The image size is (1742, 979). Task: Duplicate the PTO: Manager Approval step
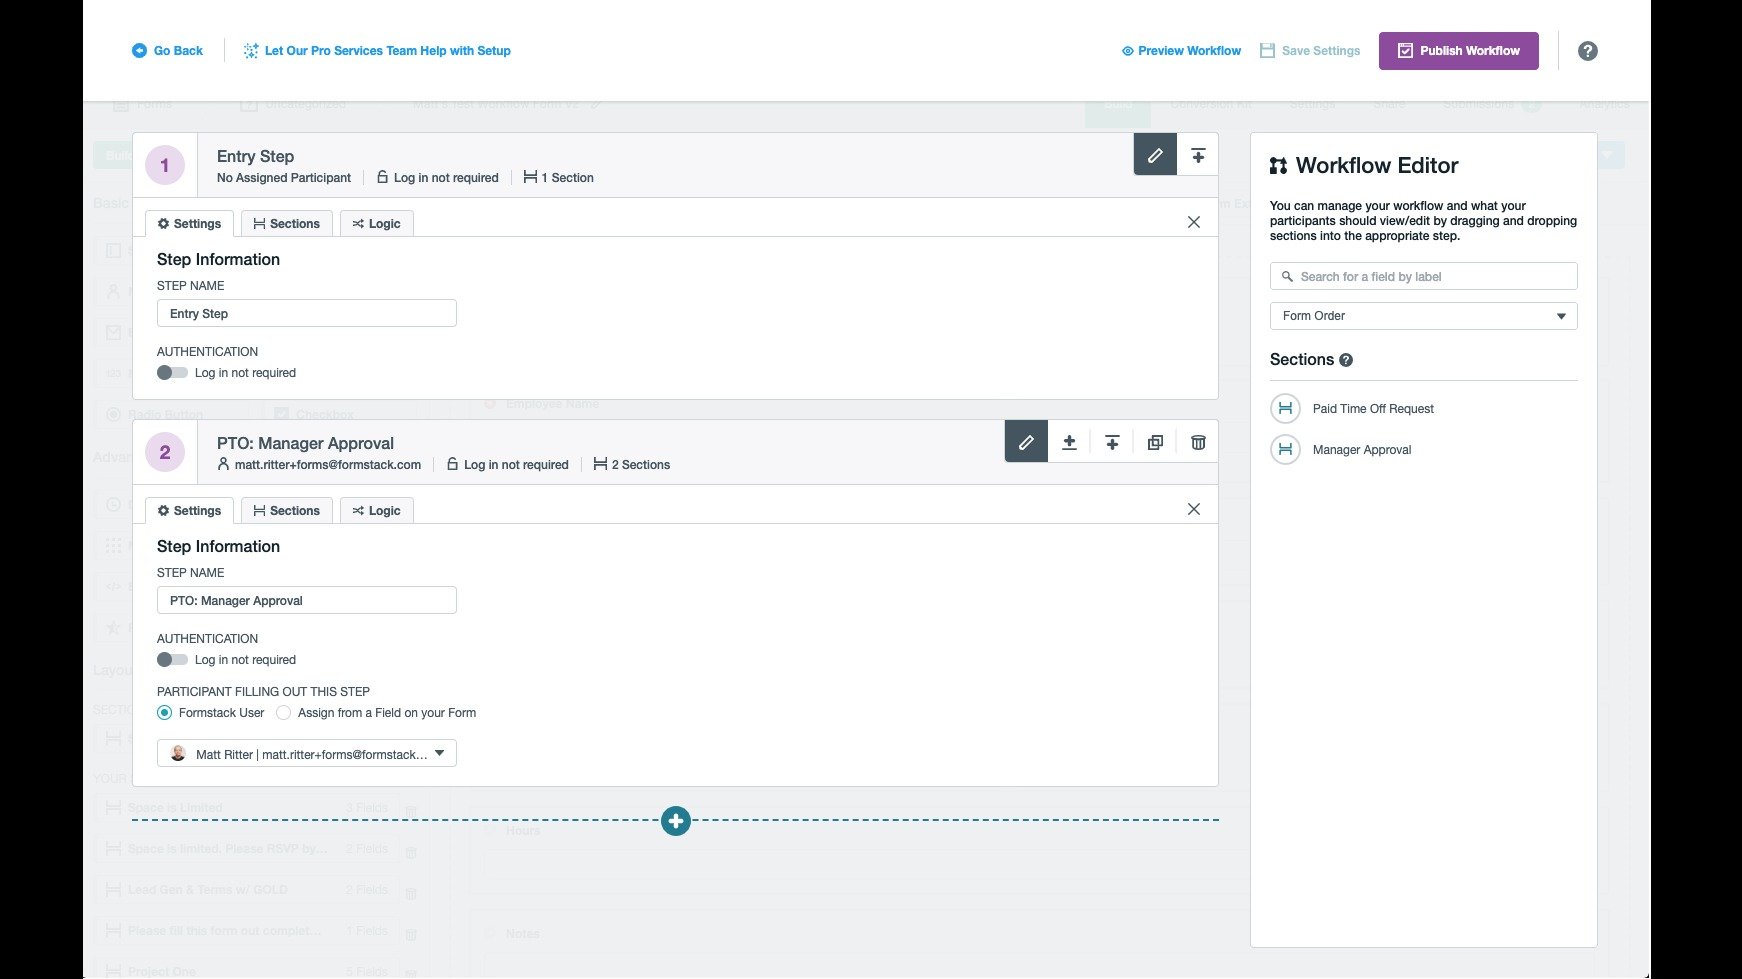1155,441
